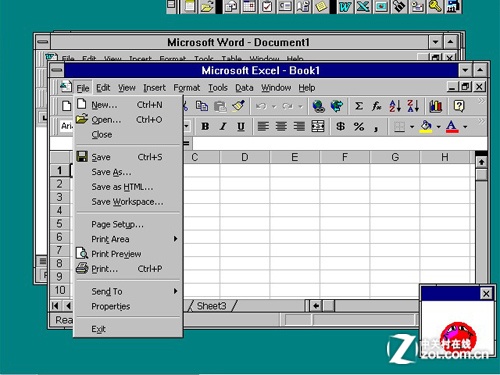
Task: Apply the red Font Color button
Action: [452, 127]
